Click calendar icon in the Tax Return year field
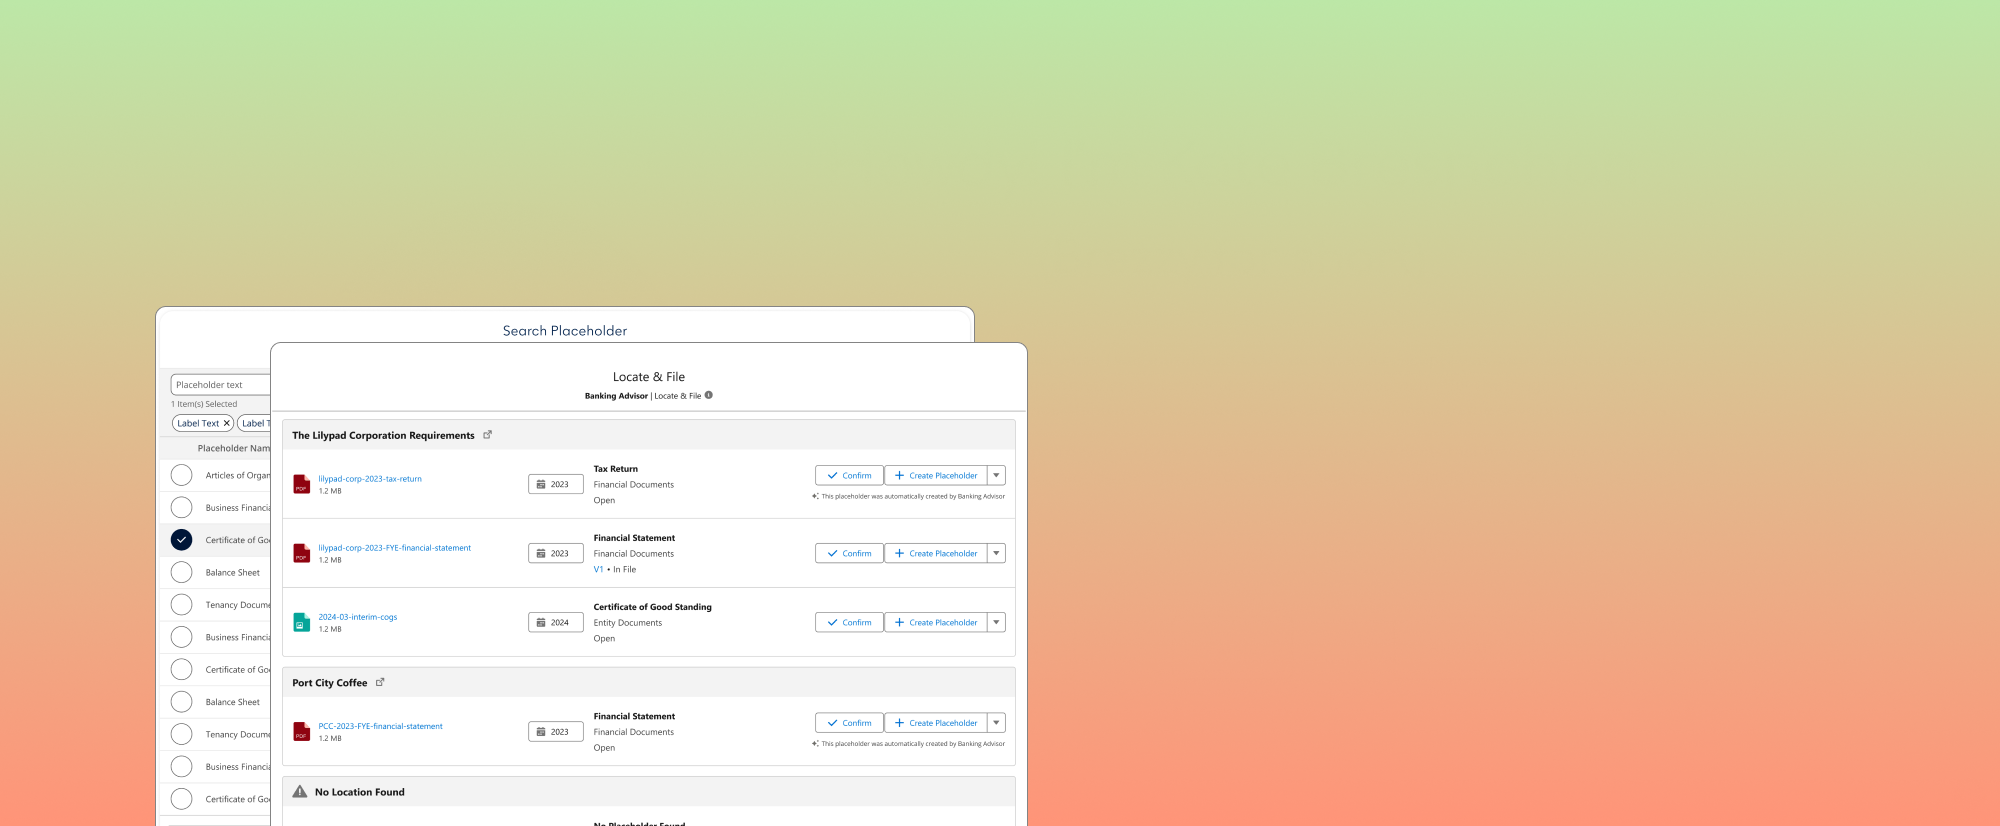This screenshot has width=2000, height=826. click(x=541, y=484)
